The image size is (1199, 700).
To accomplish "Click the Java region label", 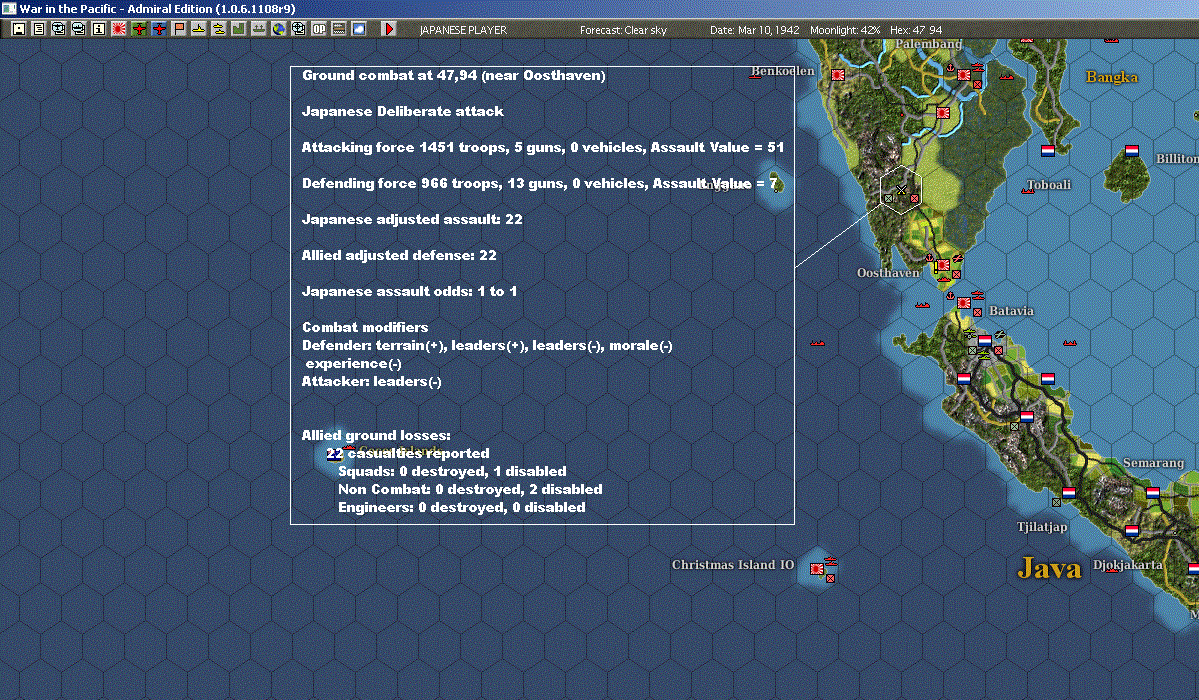I will point(1049,568).
